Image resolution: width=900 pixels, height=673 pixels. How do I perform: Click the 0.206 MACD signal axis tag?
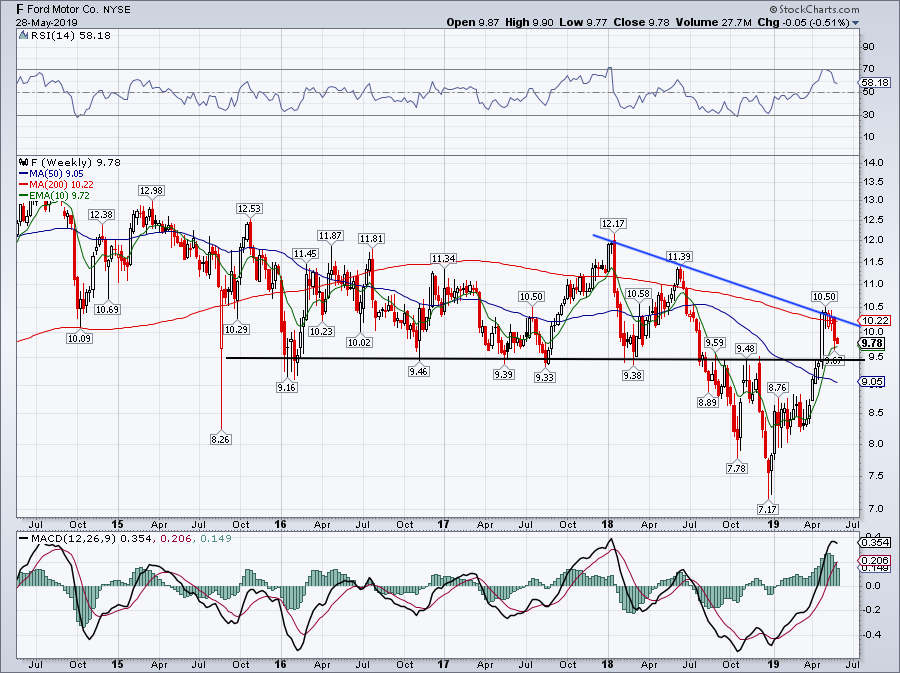(x=875, y=561)
